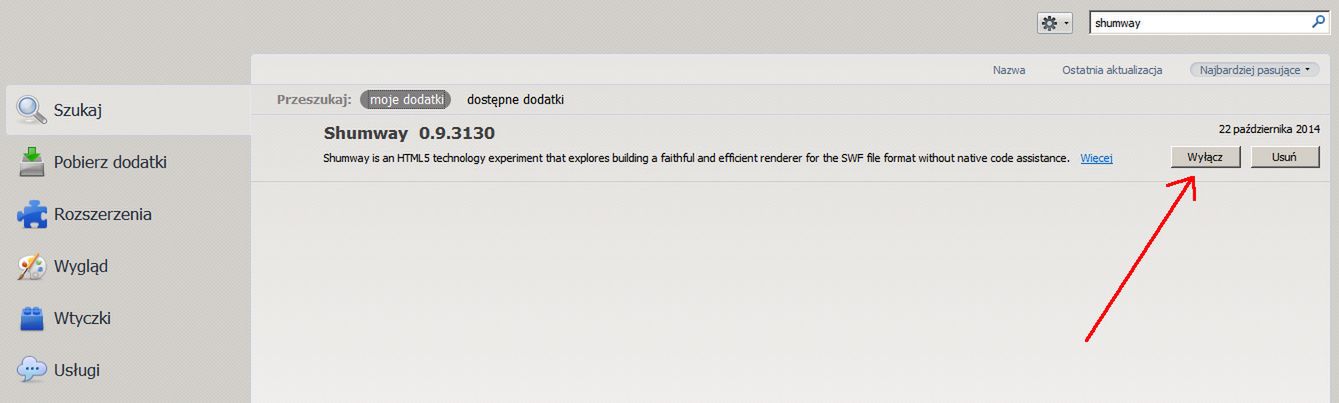Remove Shumway using the Usuń button

tap(1285, 158)
